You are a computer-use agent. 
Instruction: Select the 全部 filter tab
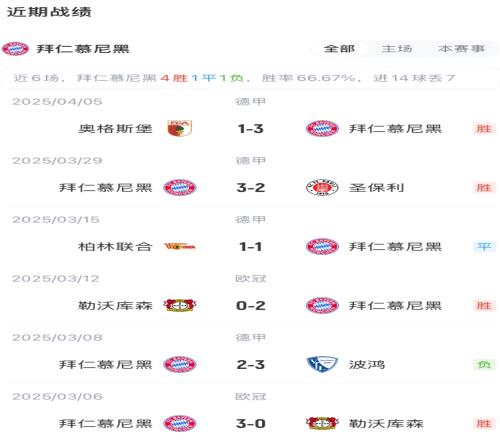(x=339, y=49)
